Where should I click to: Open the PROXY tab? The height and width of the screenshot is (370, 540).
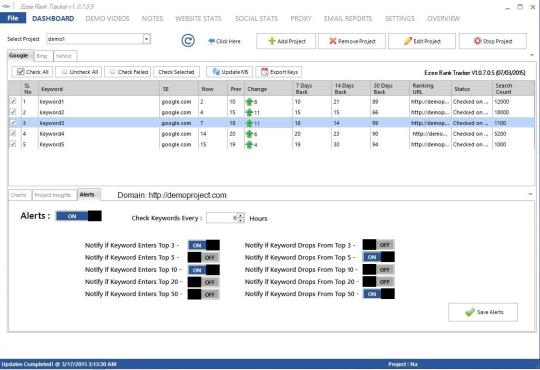point(301,19)
